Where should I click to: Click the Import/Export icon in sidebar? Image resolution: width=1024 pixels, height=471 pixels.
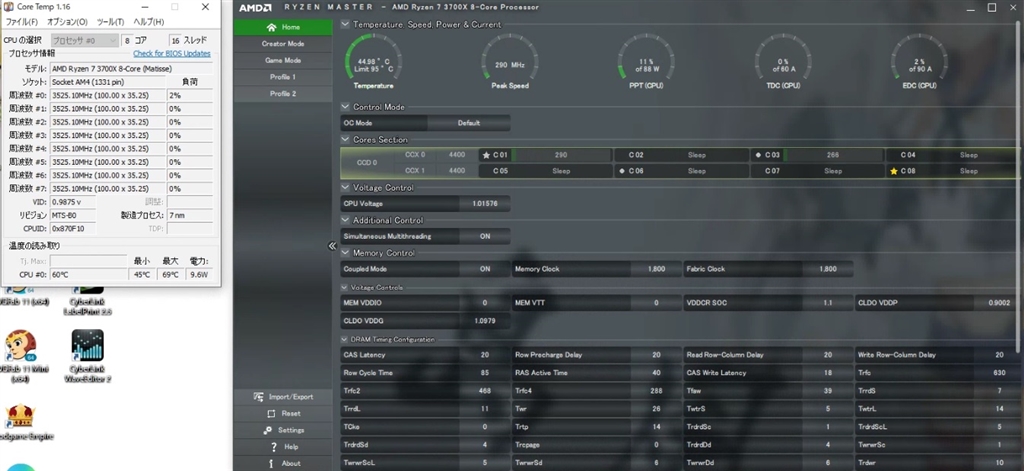point(257,397)
